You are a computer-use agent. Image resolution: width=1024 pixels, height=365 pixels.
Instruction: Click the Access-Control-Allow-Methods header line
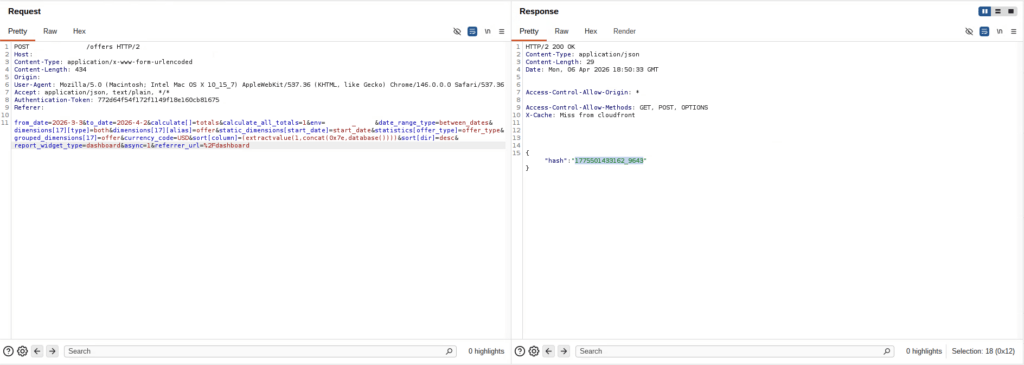tap(616, 107)
